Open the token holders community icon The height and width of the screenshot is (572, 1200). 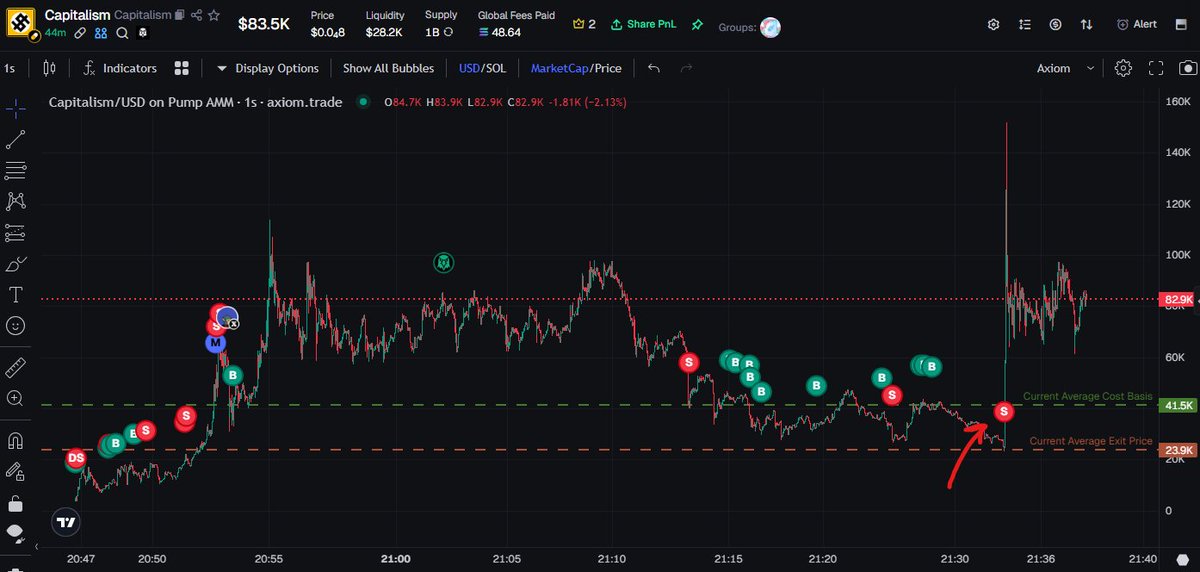click(101, 33)
